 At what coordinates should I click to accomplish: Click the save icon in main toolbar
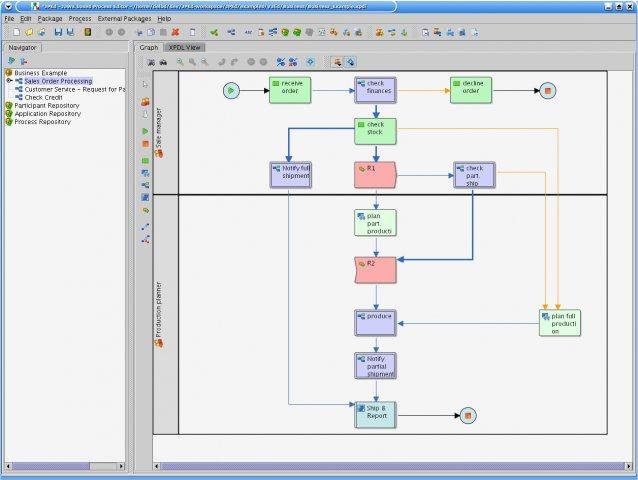click(x=57, y=32)
